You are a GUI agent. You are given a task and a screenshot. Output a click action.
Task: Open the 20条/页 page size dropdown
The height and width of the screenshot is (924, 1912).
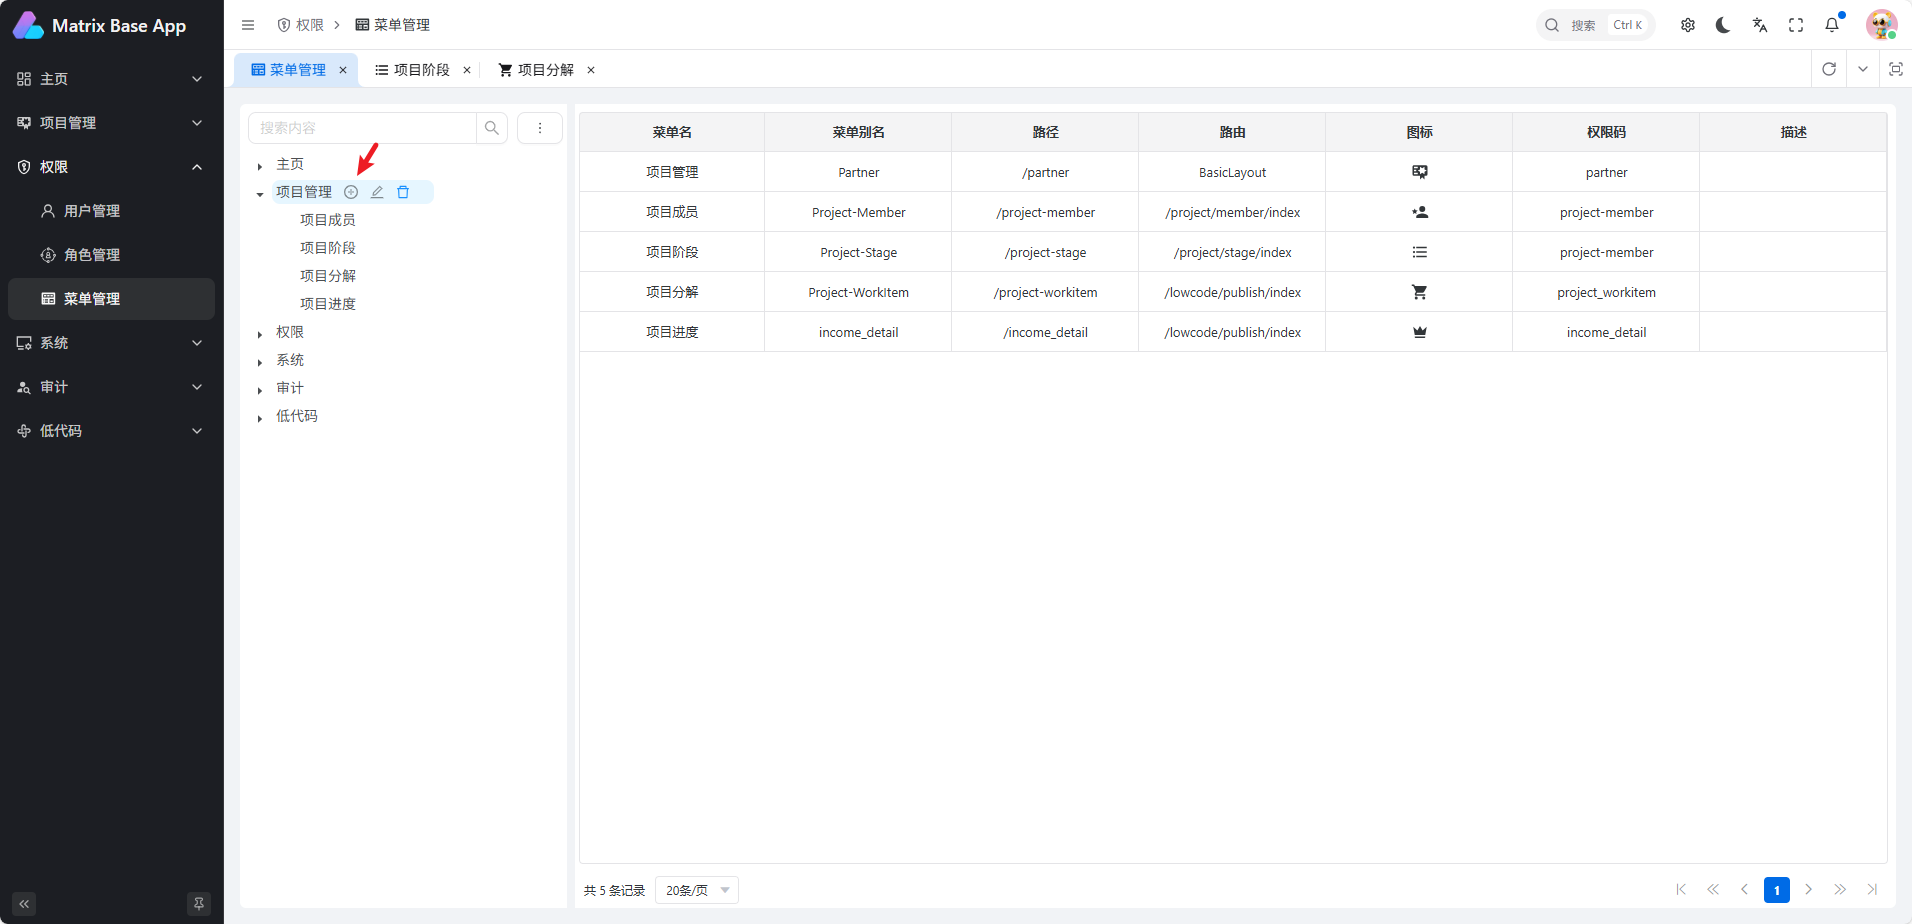(x=695, y=889)
